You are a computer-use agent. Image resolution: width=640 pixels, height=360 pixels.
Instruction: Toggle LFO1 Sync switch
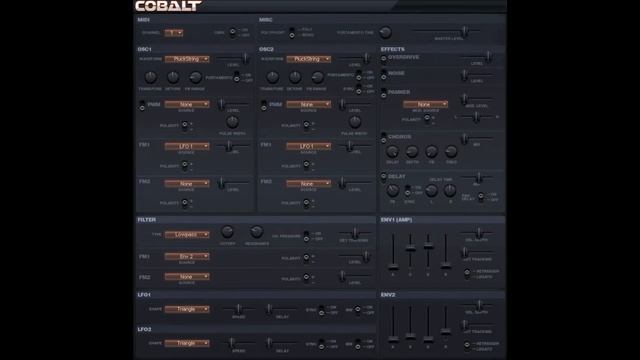click(x=322, y=310)
